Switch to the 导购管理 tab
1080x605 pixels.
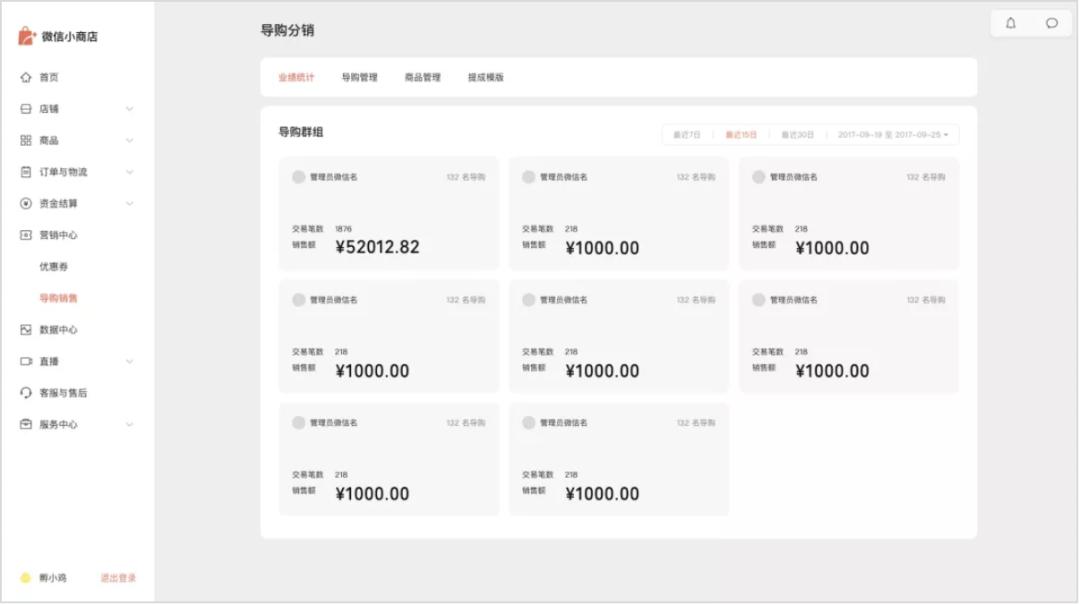click(359, 78)
